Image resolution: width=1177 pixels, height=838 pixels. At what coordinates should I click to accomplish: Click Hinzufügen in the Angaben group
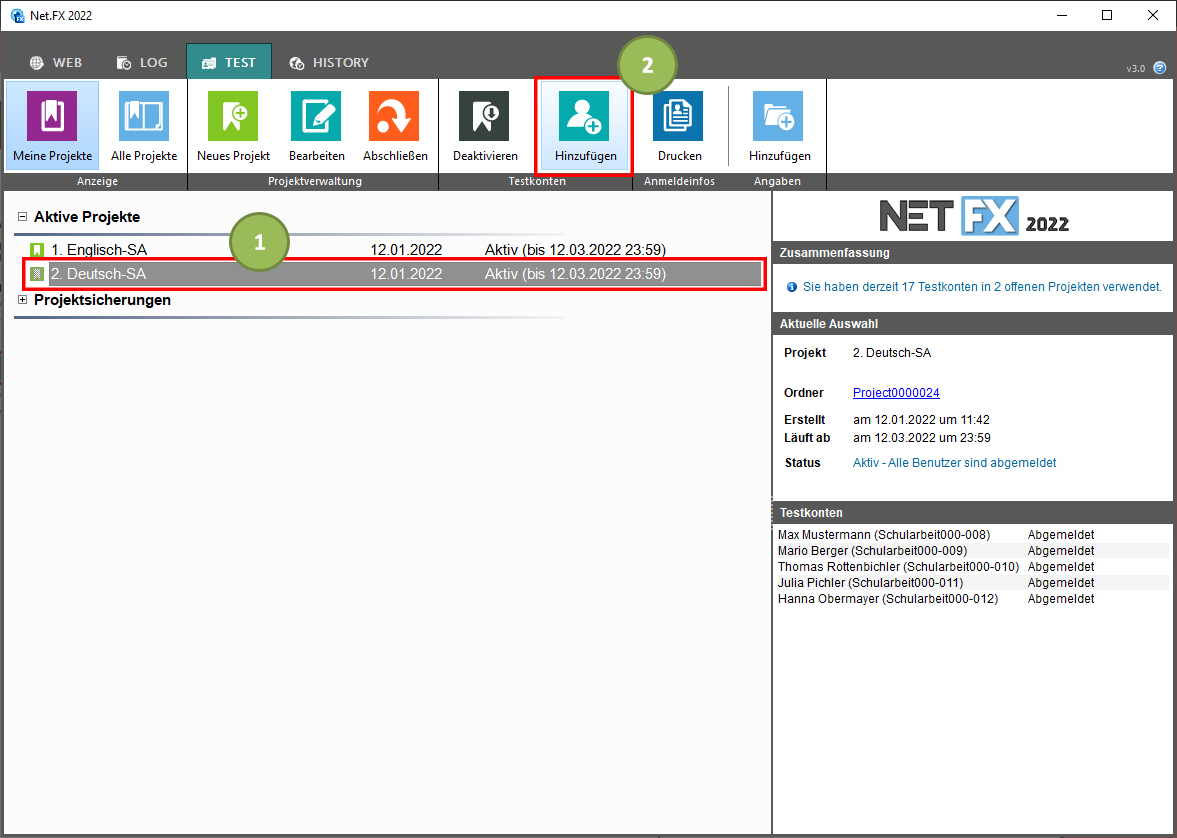tap(779, 125)
